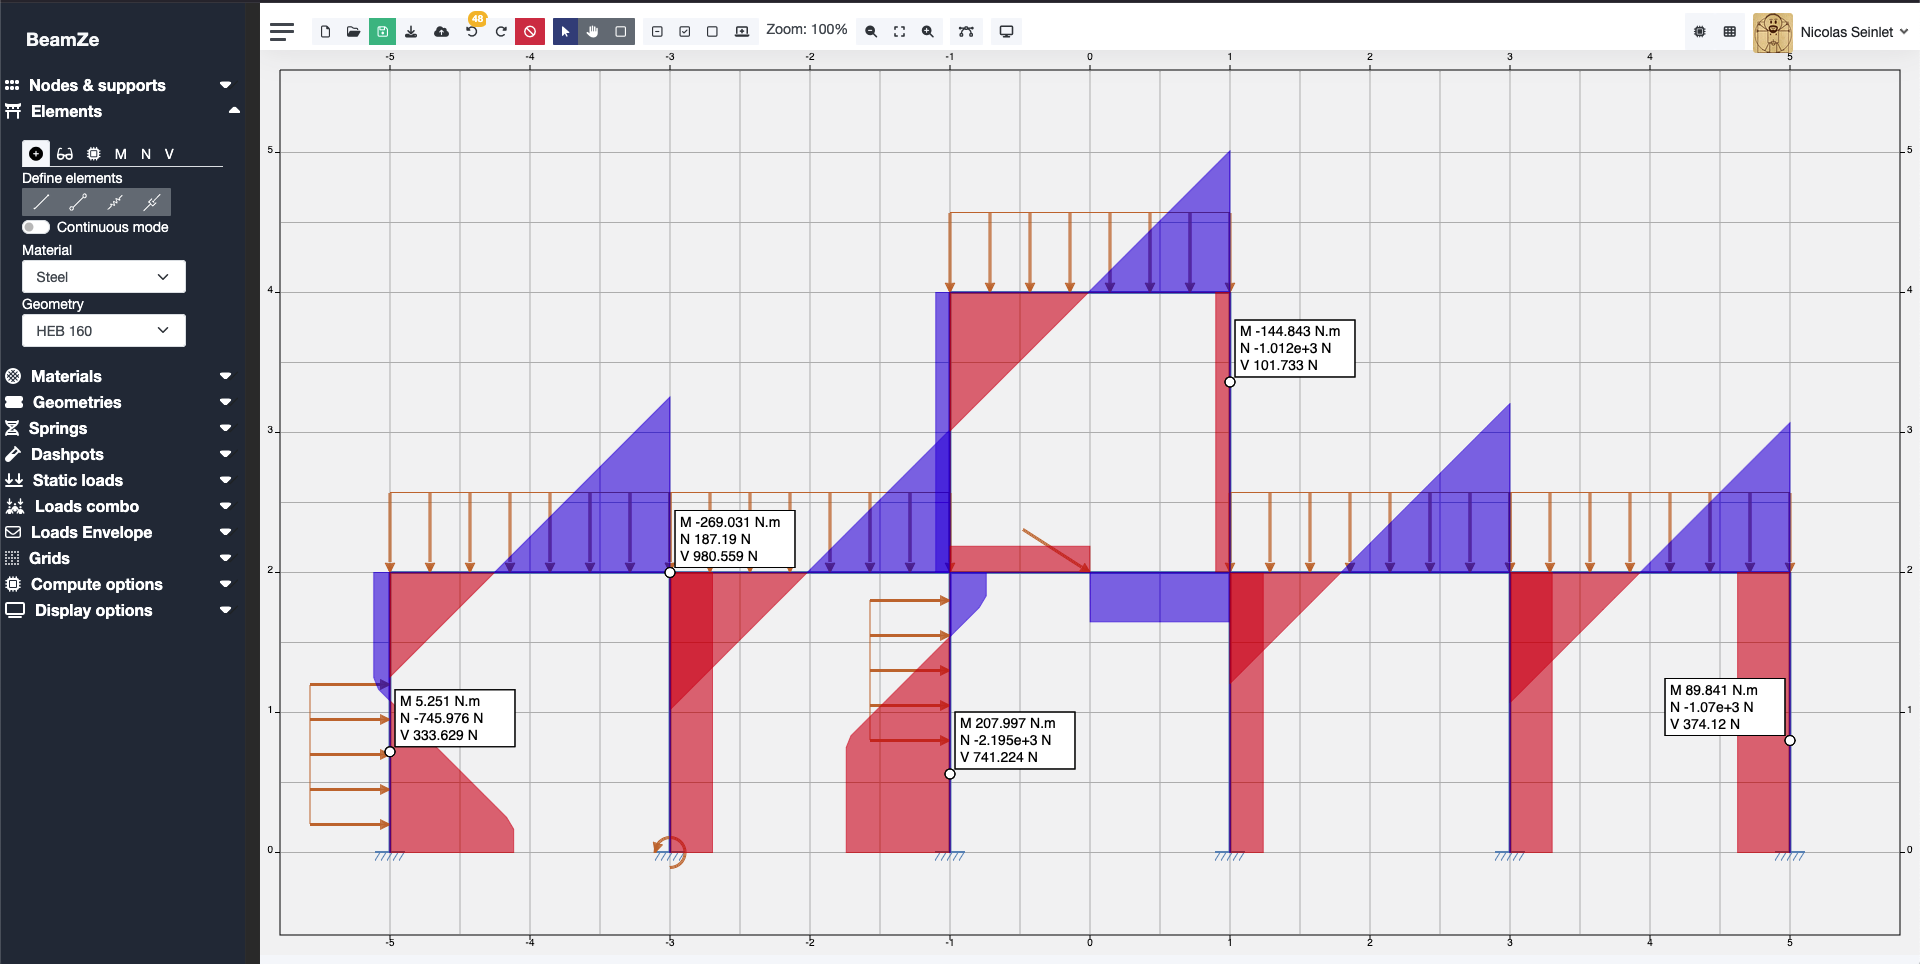Click the red cancel/forbidden toolbar toggle
The height and width of the screenshot is (964, 1920).
point(530,31)
